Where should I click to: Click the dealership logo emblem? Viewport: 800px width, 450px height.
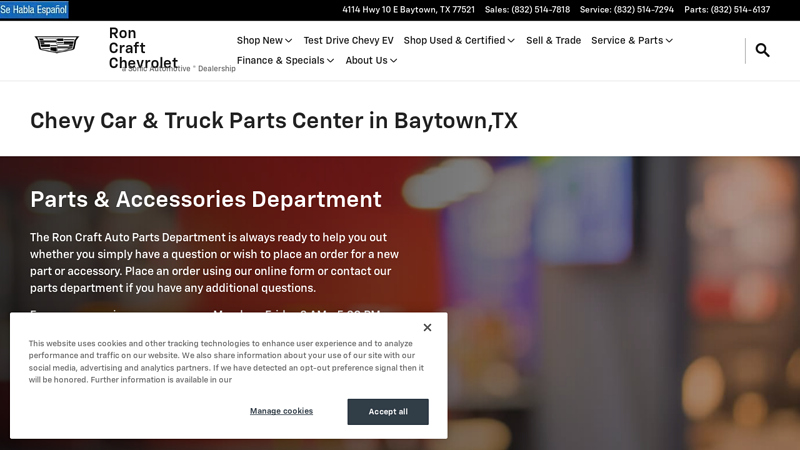click(x=57, y=44)
